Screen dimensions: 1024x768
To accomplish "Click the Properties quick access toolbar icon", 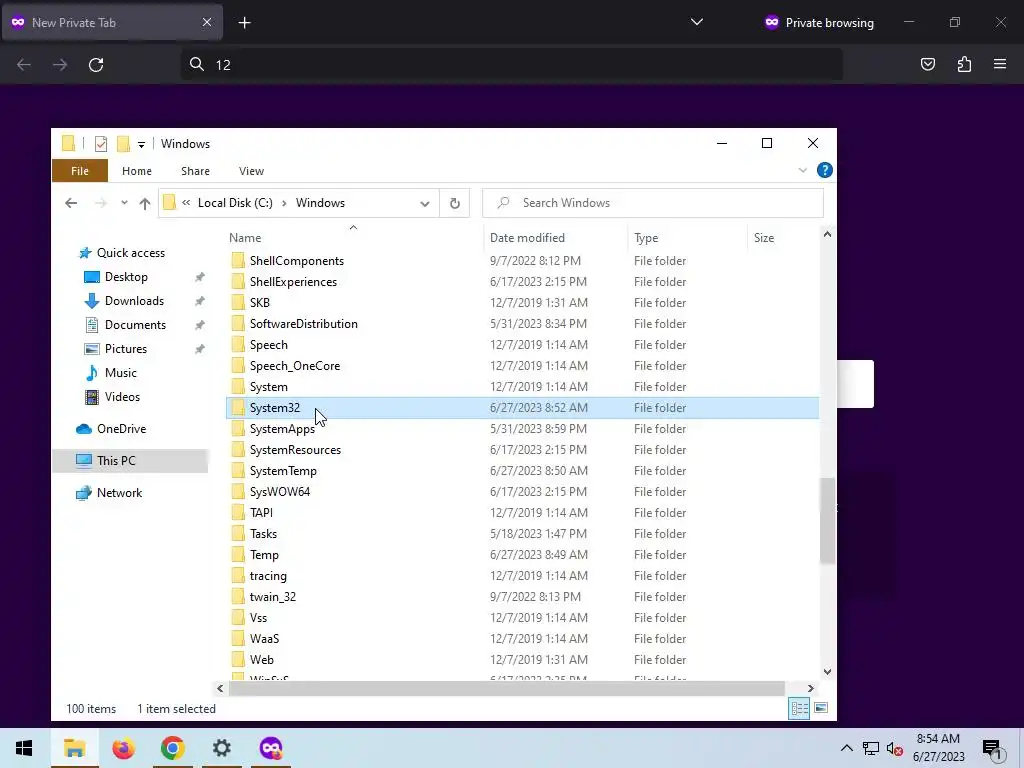I will [x=101, y=144].
